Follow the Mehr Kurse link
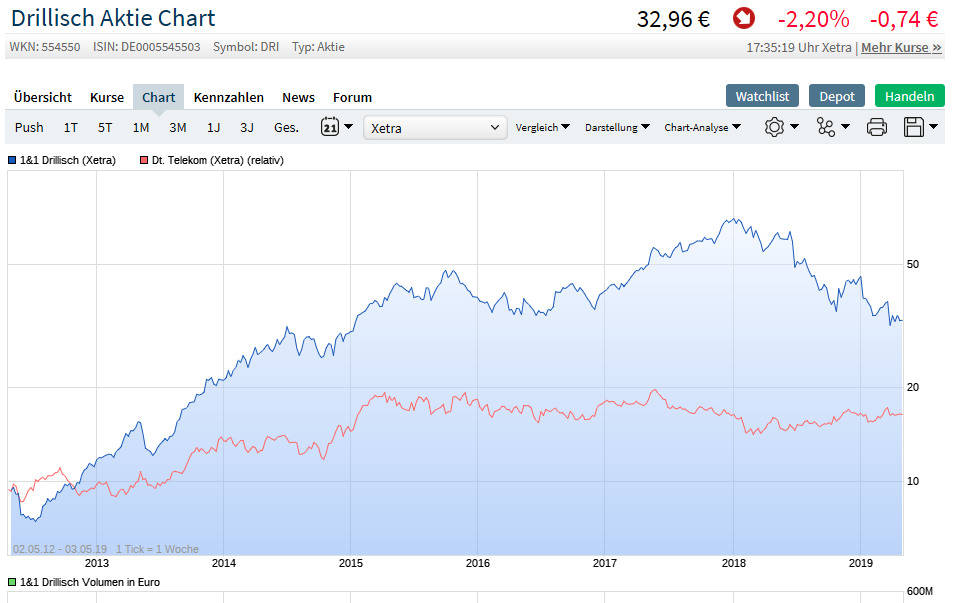The width and height of the screenshot is (953, 603). coord(901,47)
